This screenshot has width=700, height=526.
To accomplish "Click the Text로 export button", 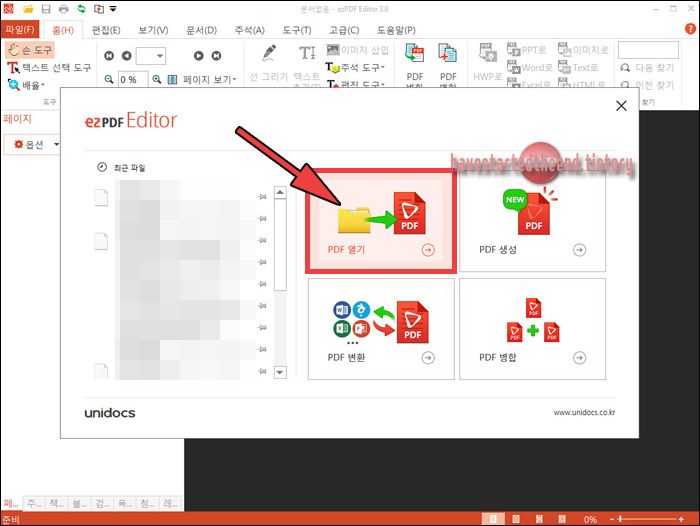I will (x=578, y=67).
